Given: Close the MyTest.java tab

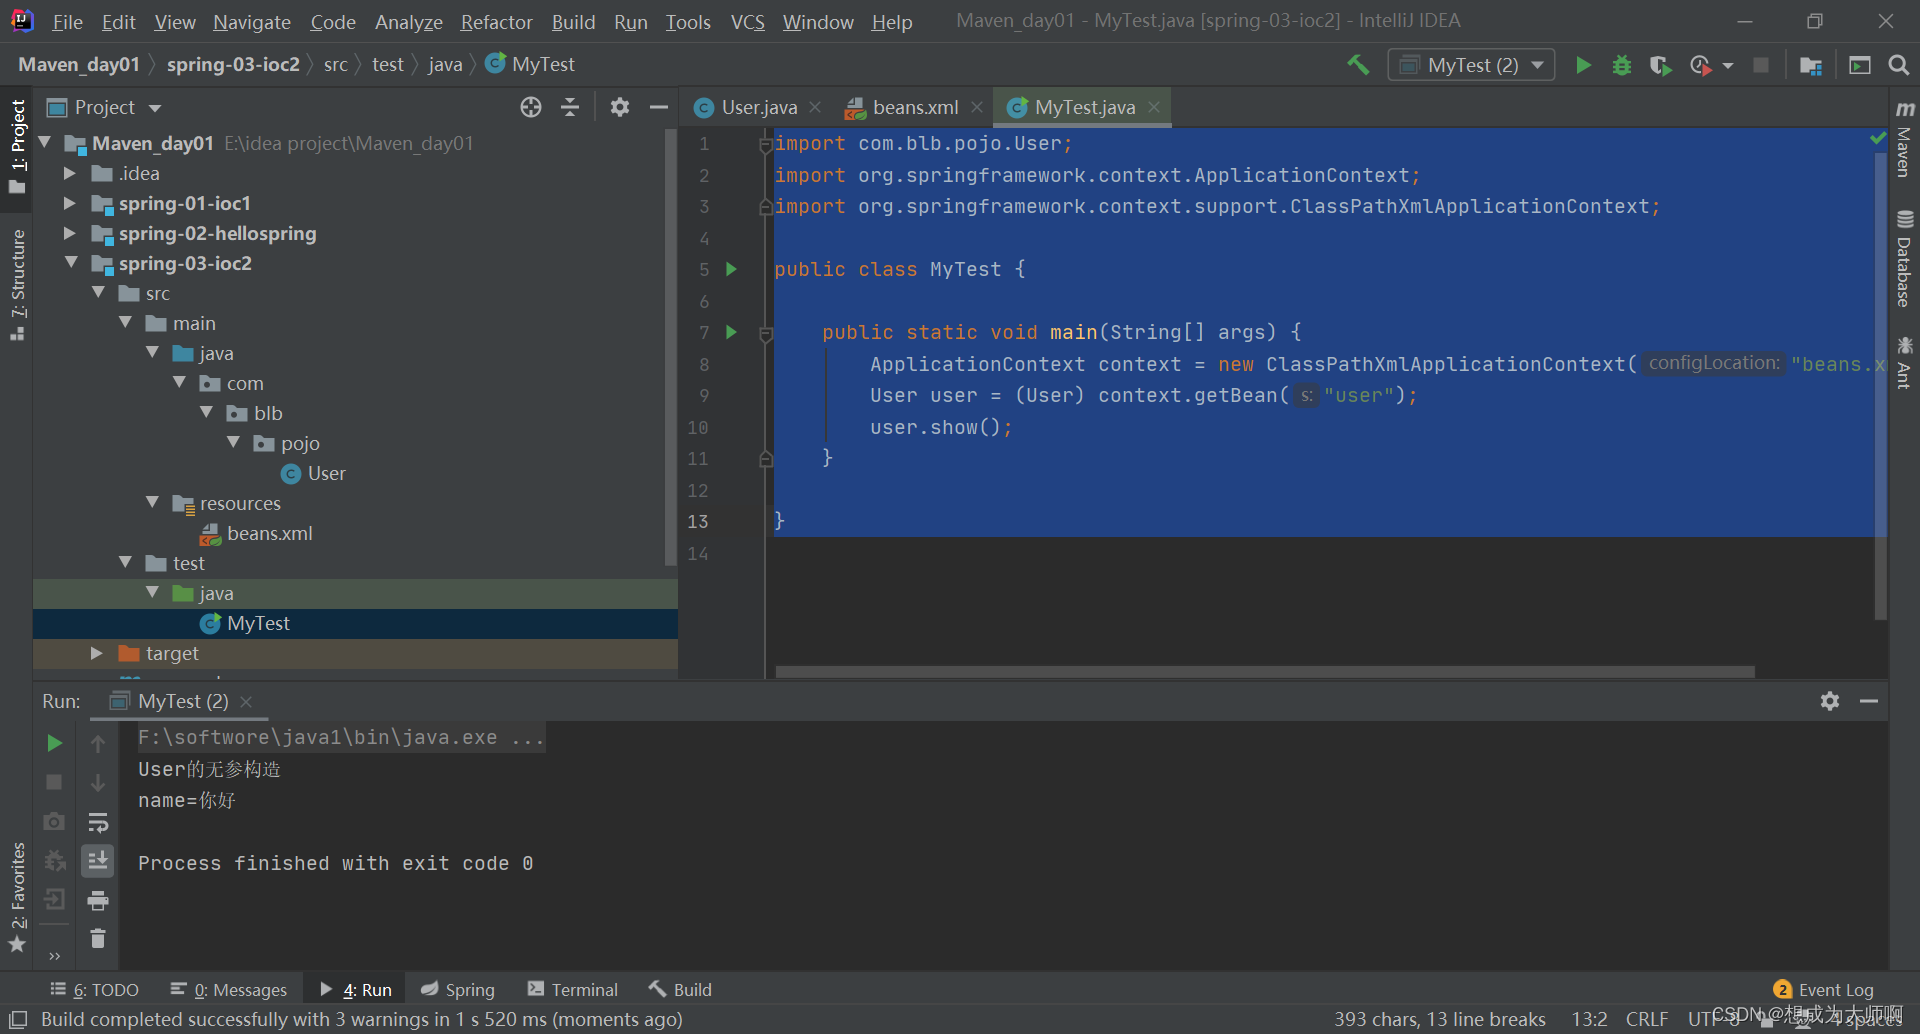Looking at the screenshot, I should pos(1154,107).
